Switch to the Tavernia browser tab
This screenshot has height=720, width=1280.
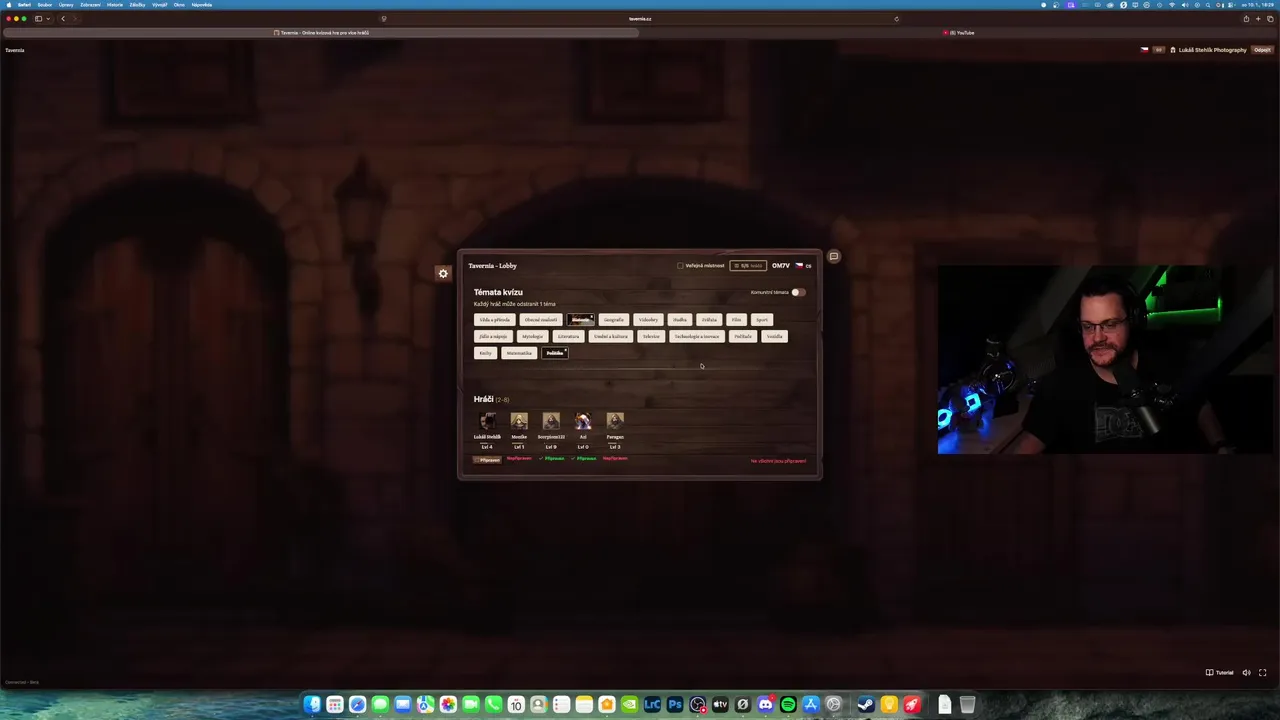pos(321,33)
